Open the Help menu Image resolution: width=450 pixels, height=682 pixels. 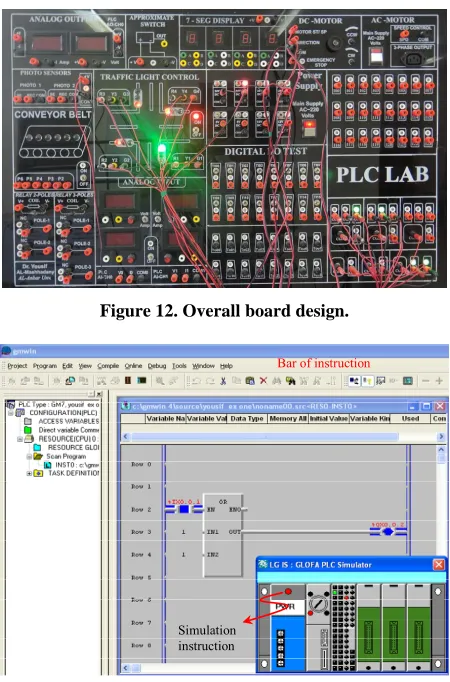[226, 366]
